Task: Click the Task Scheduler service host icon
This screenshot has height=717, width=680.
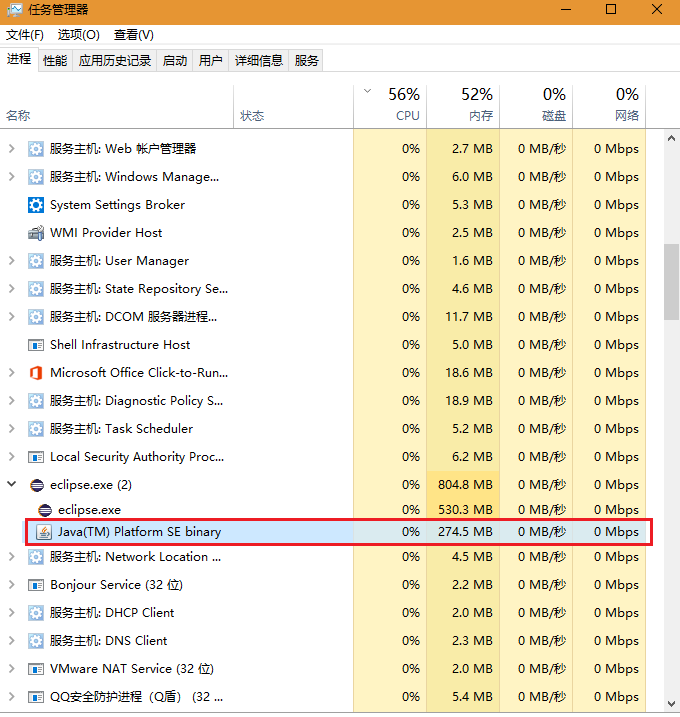Action: click(x=36, y=429)
